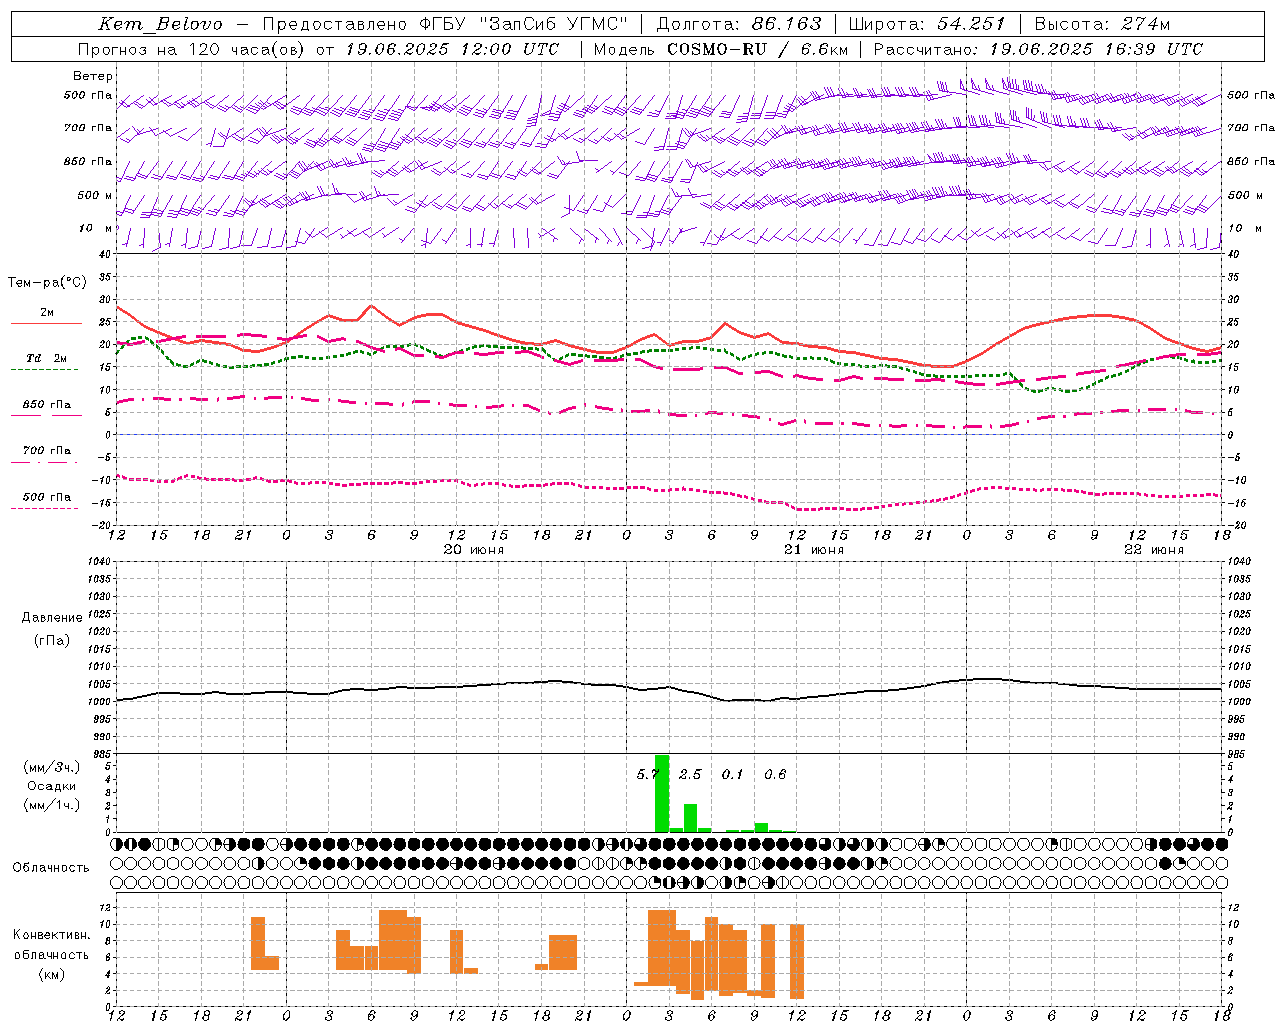
Task: Click the Конвективн. convective cloud label
Action: pyautogui.click(x=52, y=935)
